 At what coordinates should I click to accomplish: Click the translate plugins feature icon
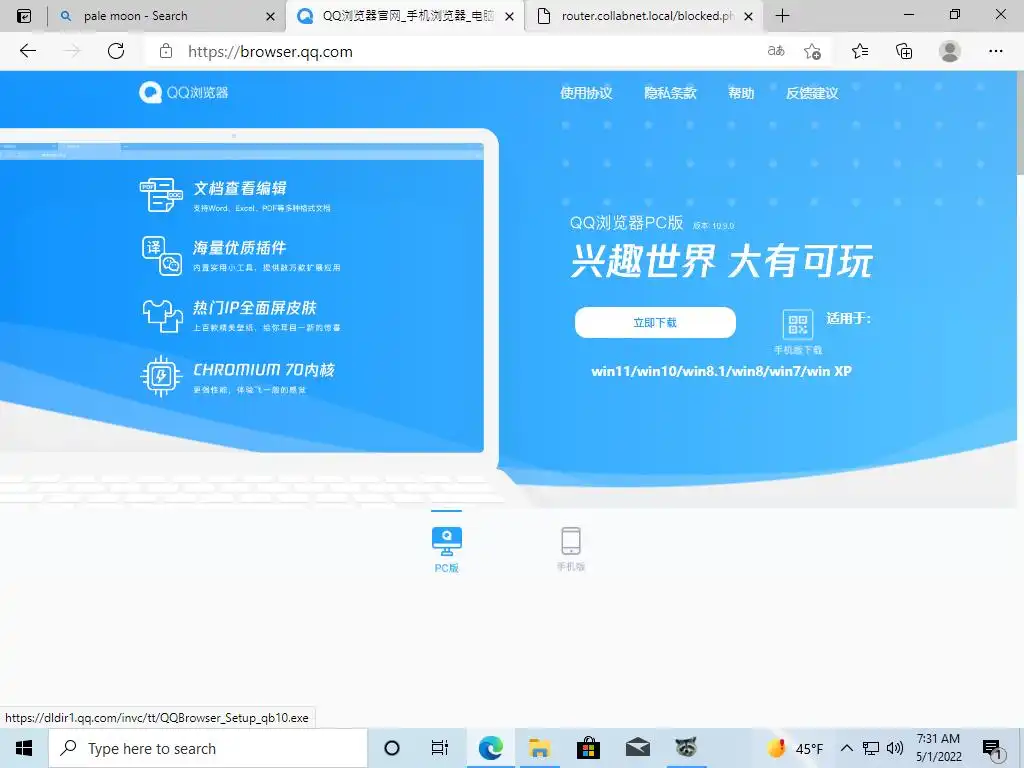pyautogui.click(x=161, y=256)
